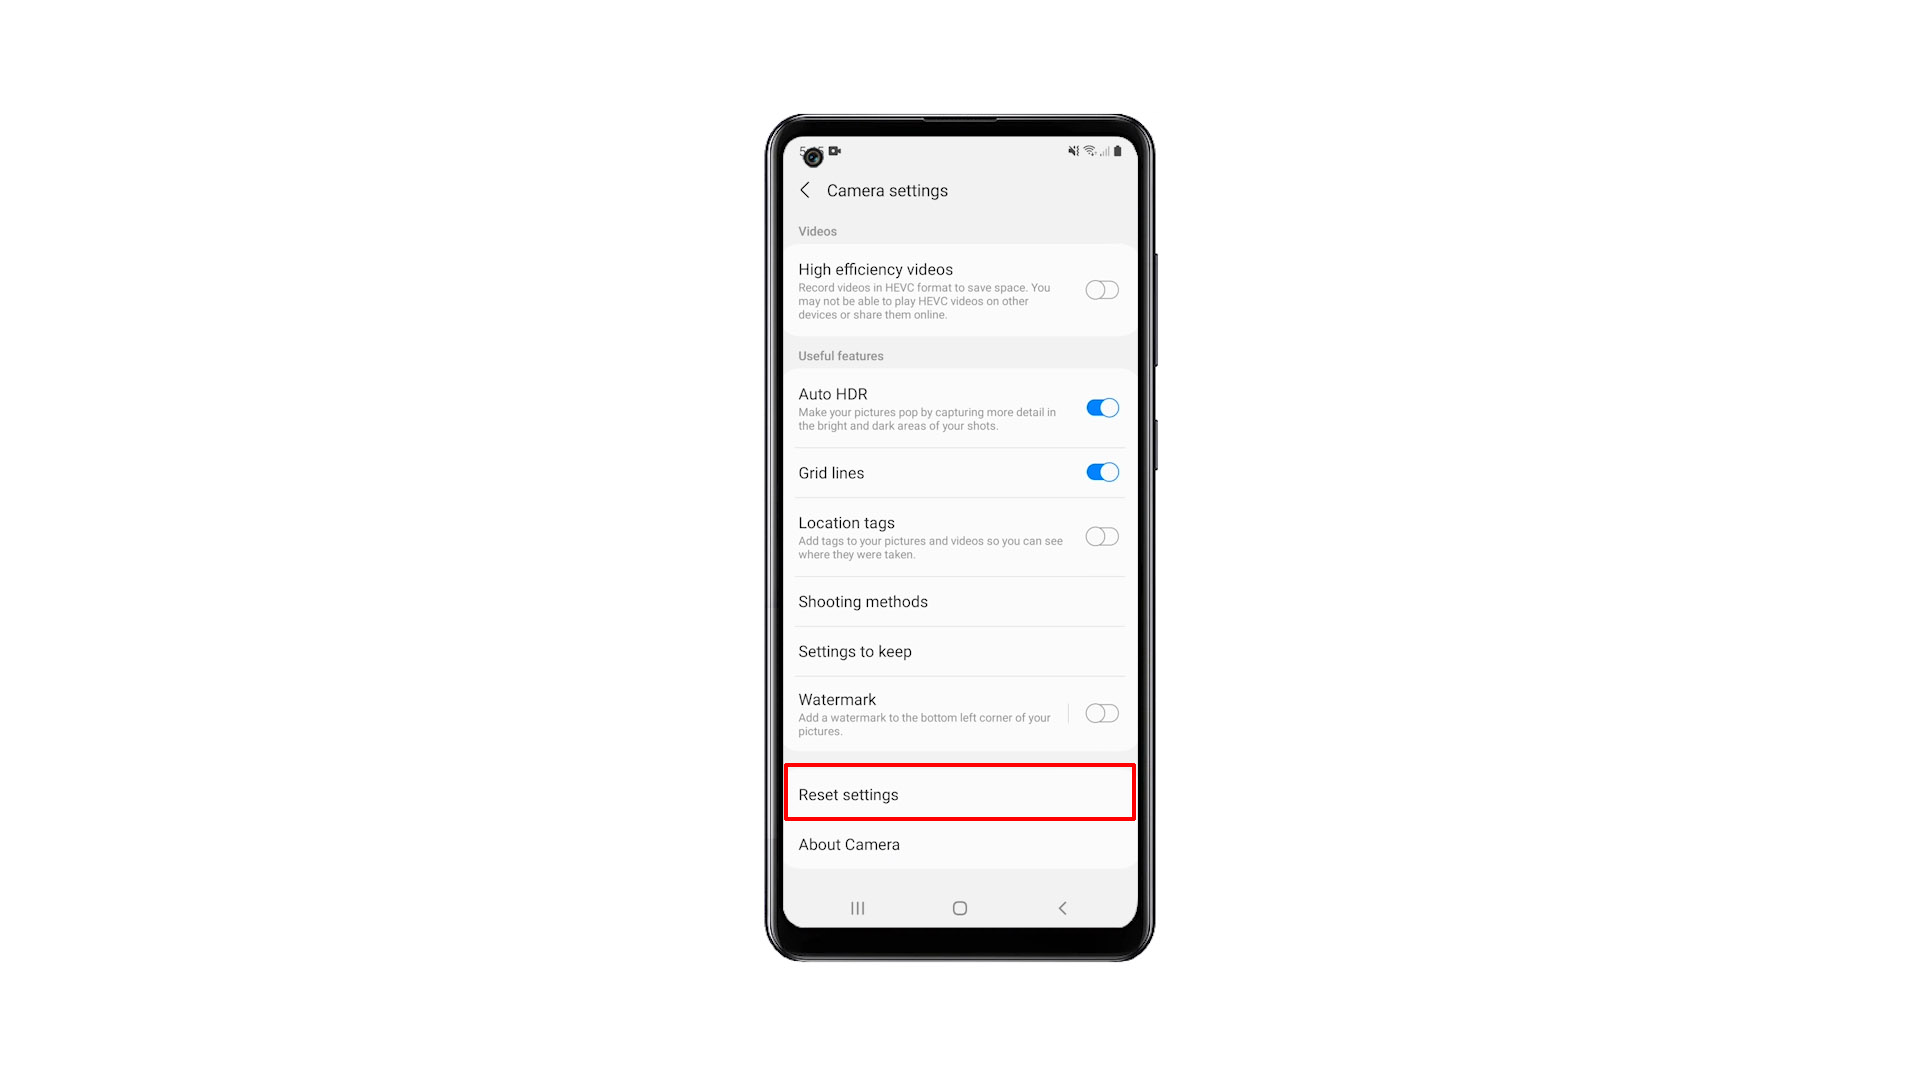
Task: Disable Grid lines toggle
Action: tap(1101, 472)
